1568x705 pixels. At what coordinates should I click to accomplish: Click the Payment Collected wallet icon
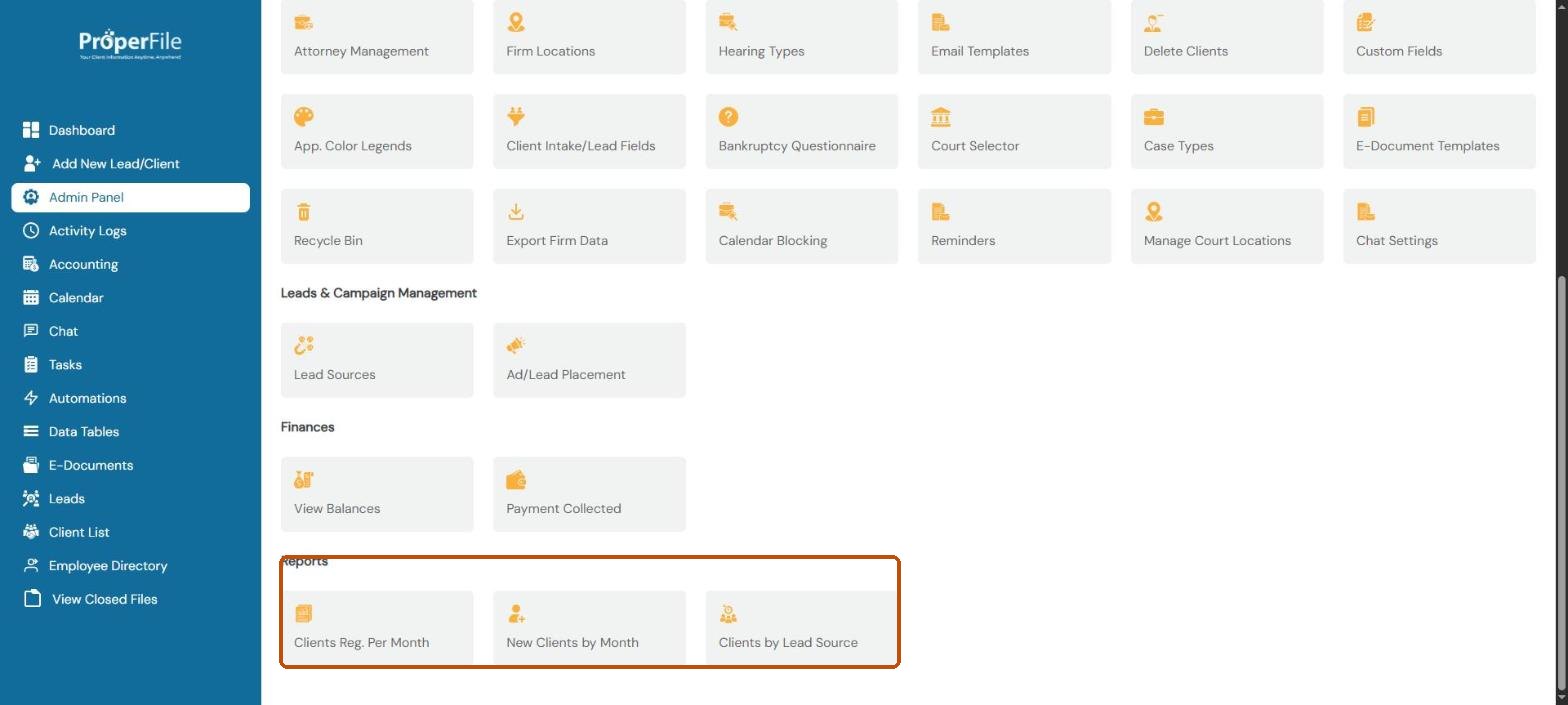click(x=516, y=480)
